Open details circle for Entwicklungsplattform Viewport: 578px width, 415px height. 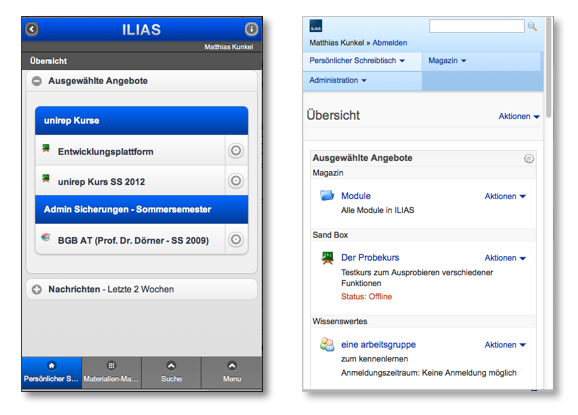236,150
